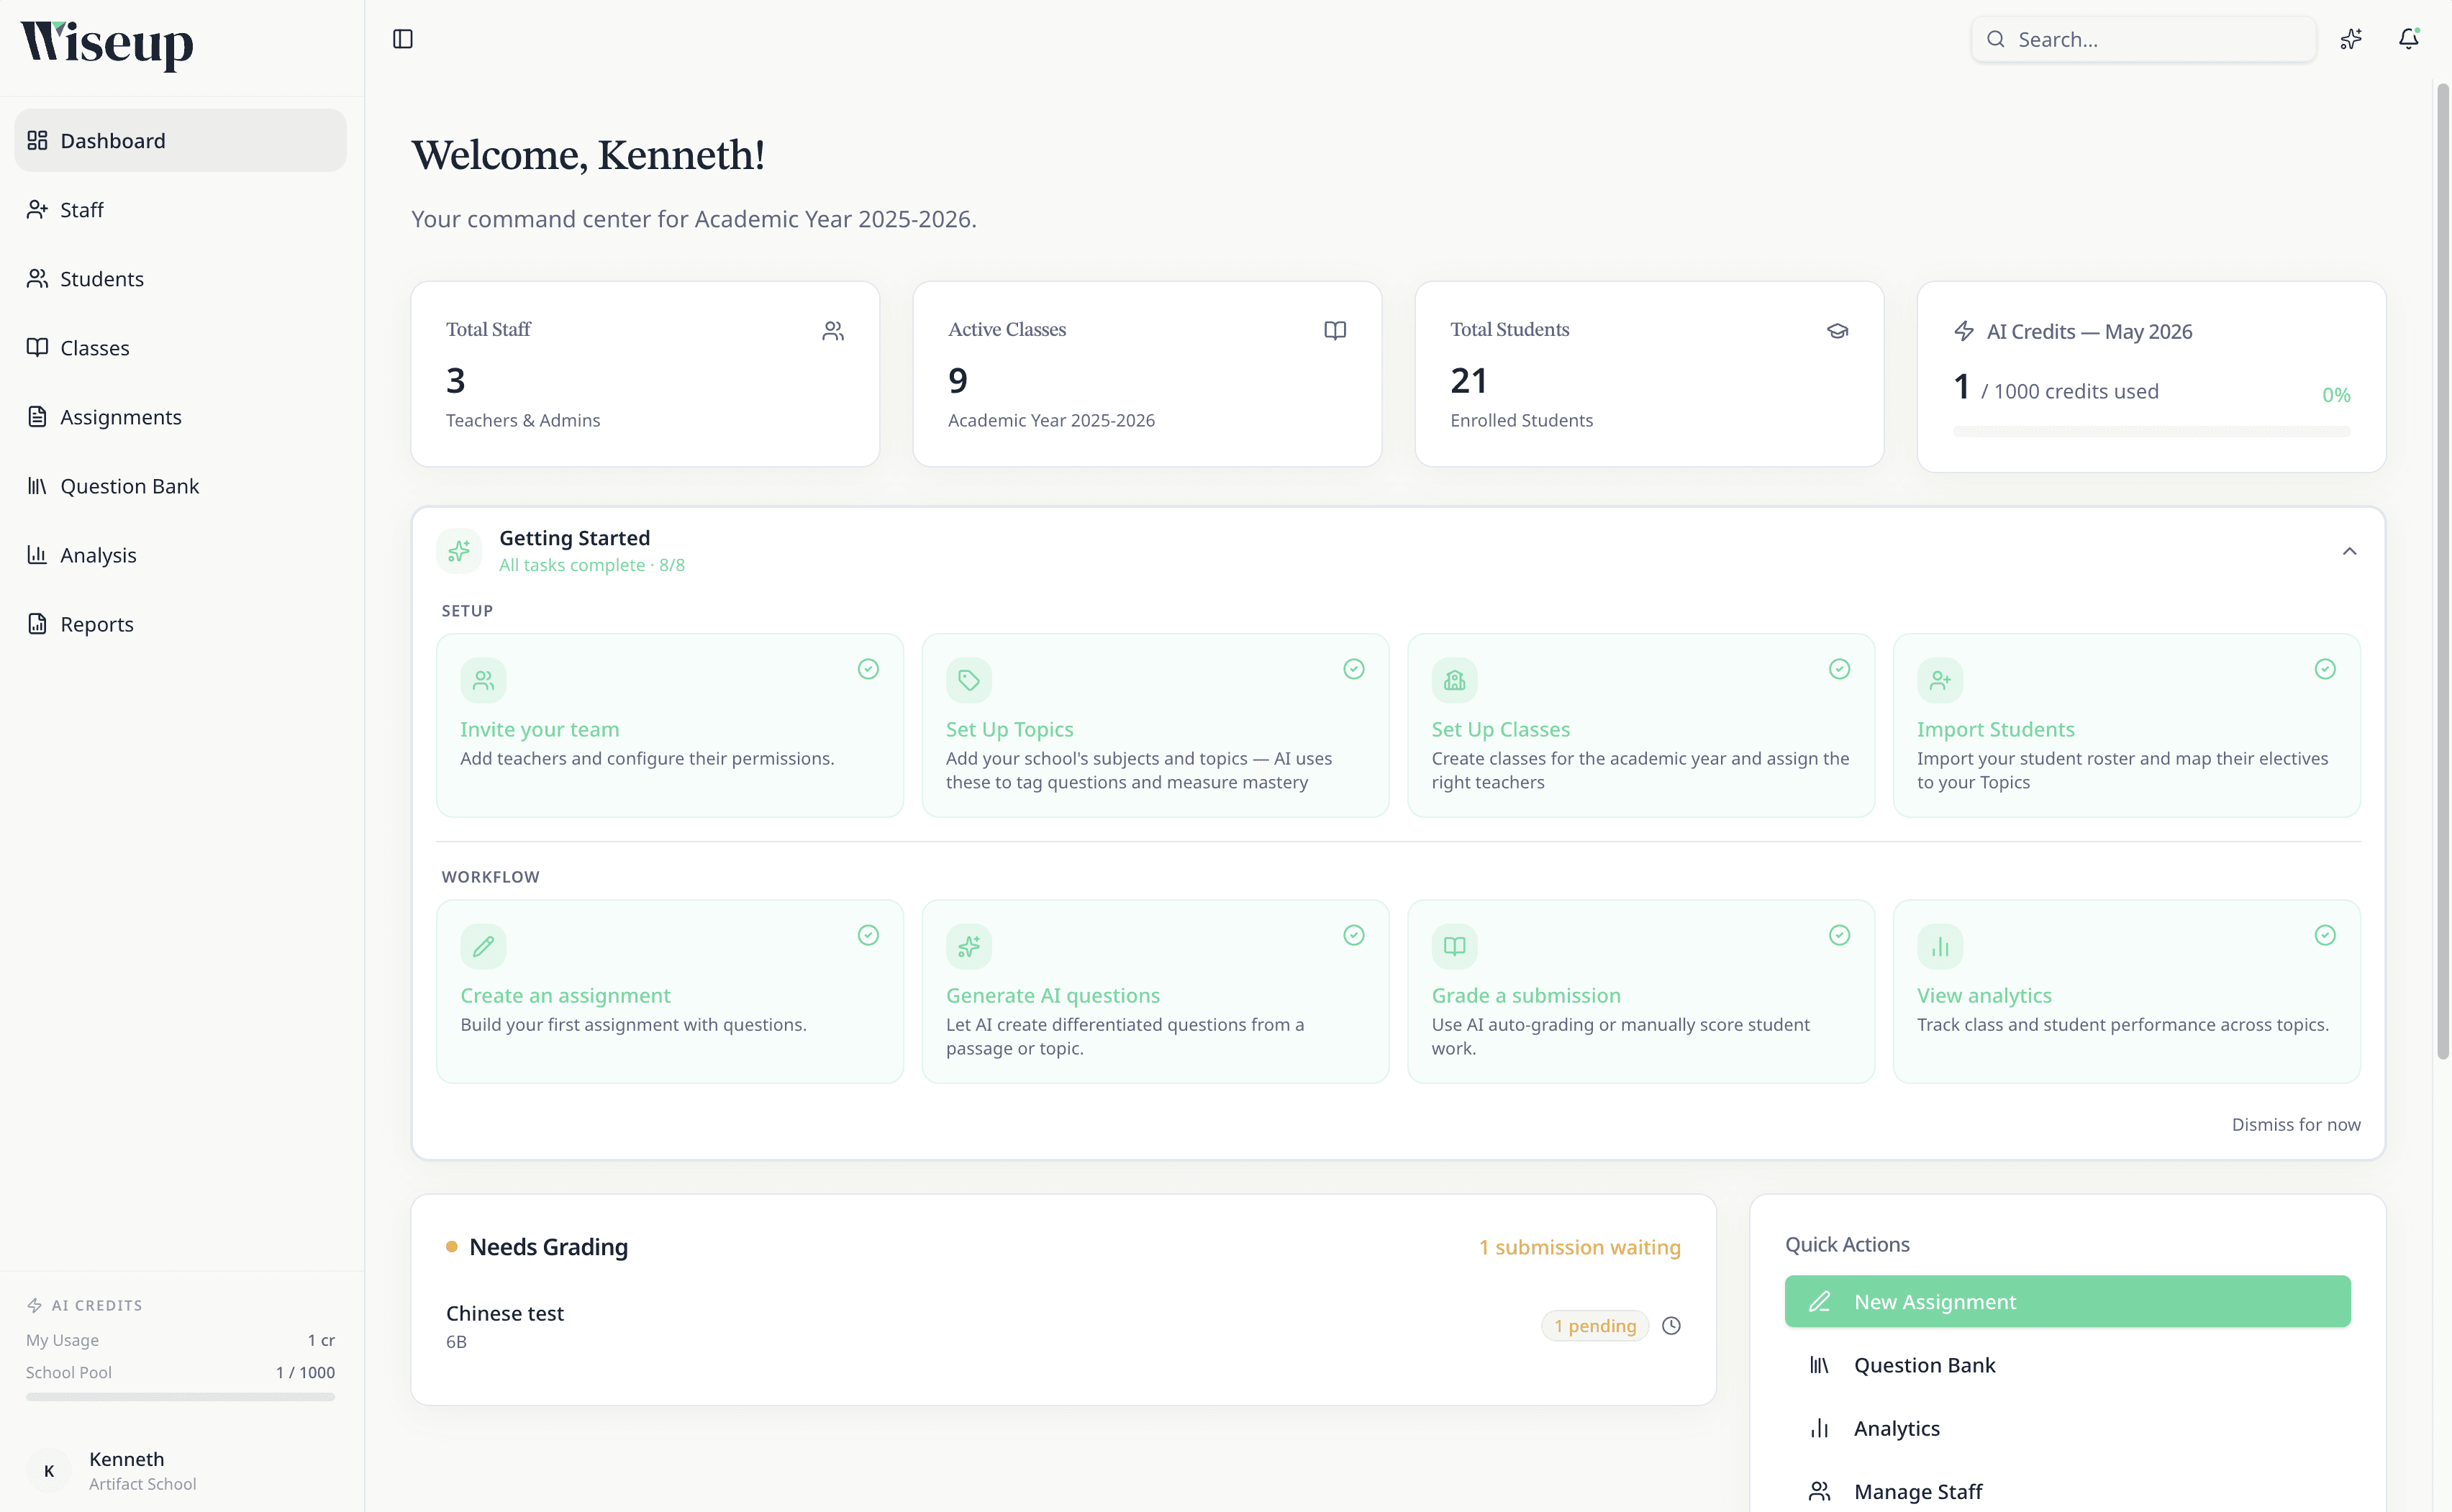Click the Create an assignment pencil icon

(x=483, y=946)
